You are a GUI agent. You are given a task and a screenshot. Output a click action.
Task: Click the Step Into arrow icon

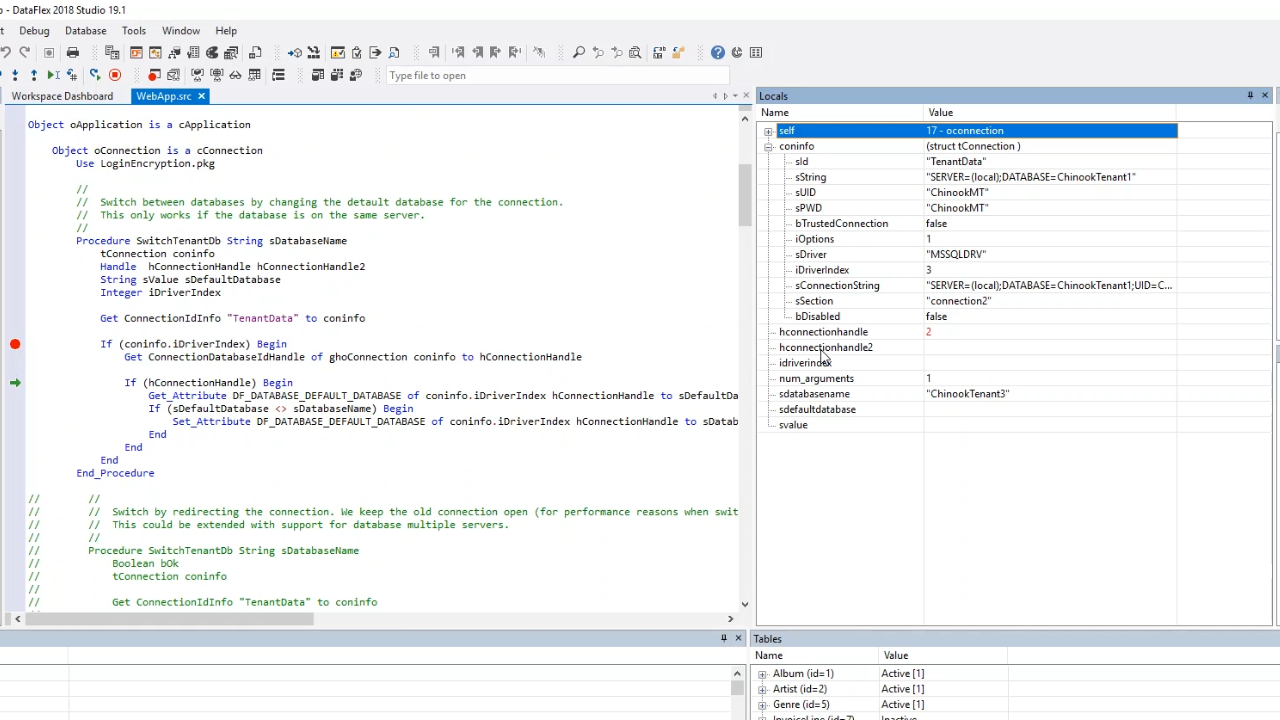(x=15, y=75)
